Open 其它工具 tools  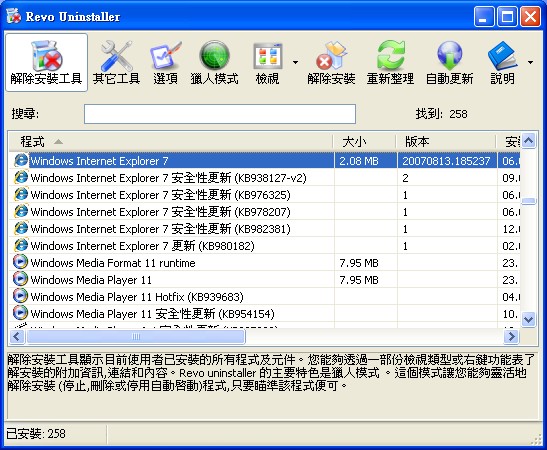pos(117,62)
